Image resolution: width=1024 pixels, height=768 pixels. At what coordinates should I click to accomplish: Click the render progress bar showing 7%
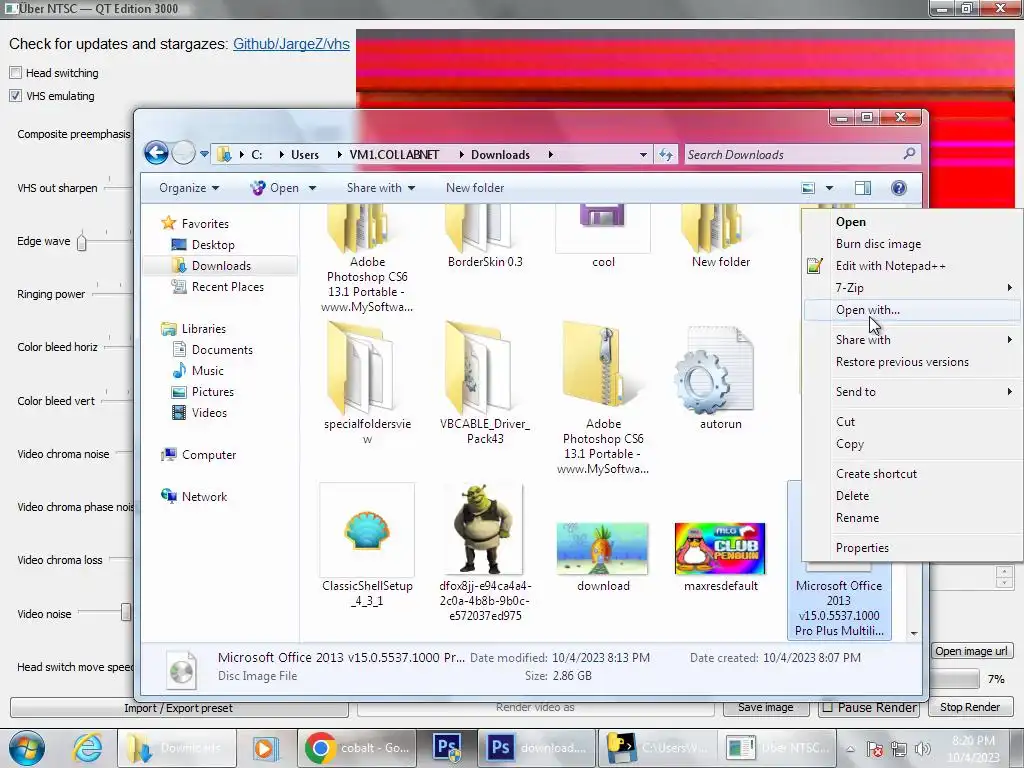(x=954, y=679)
